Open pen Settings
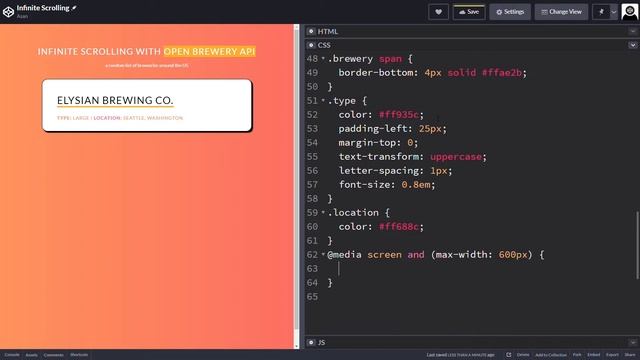Screen dimensions: 640x360 coord(510,12)
